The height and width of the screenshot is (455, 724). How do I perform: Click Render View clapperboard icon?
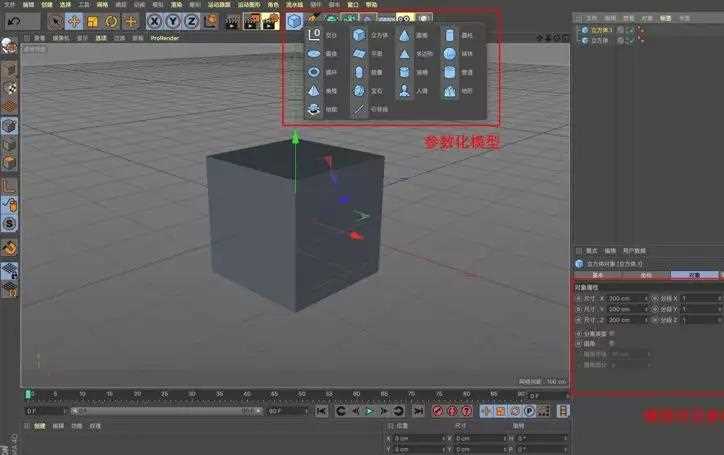coord(232,21)
